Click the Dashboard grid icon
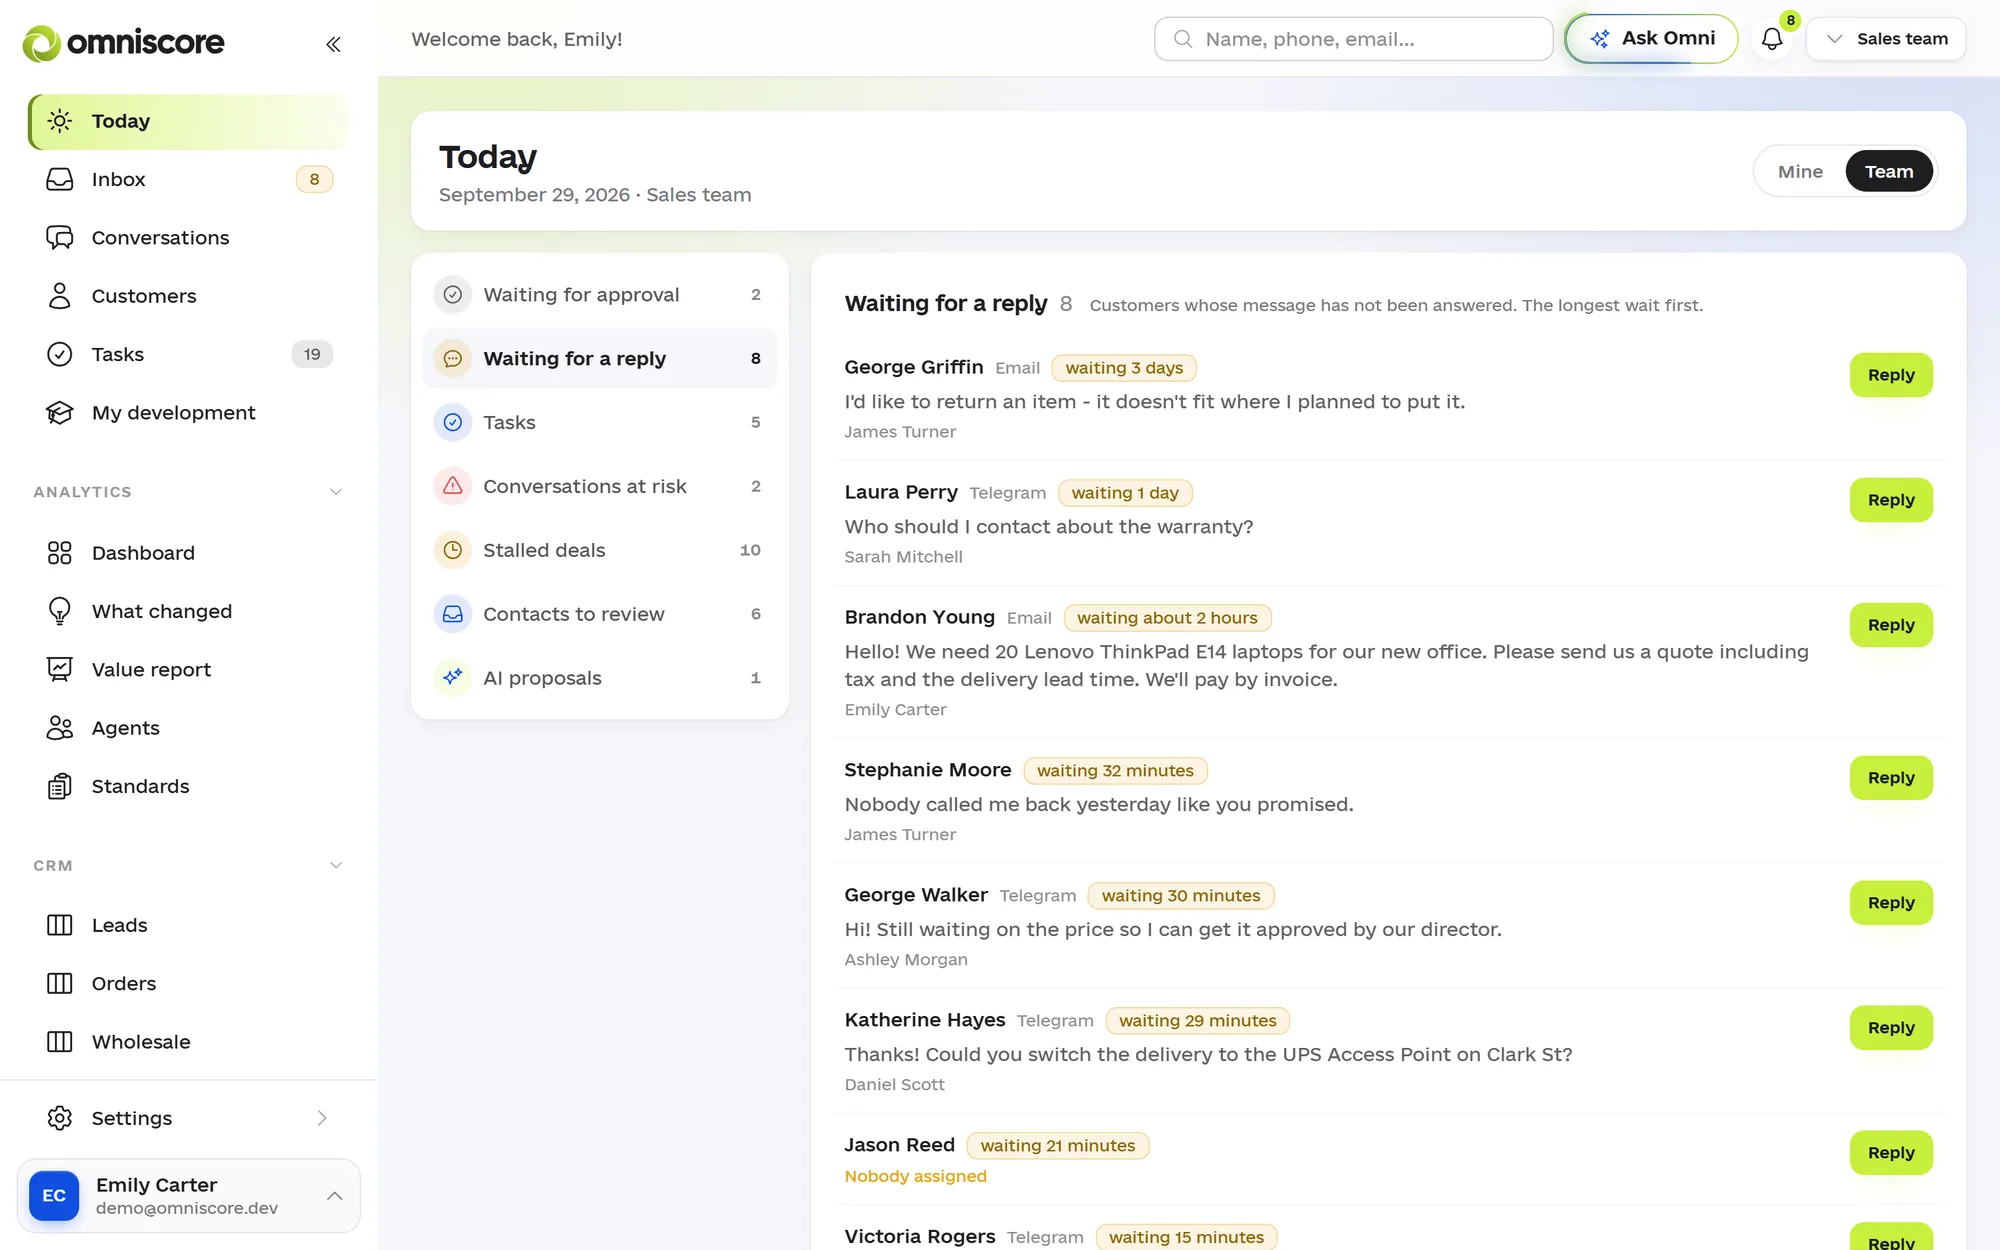 pos(60,553)
